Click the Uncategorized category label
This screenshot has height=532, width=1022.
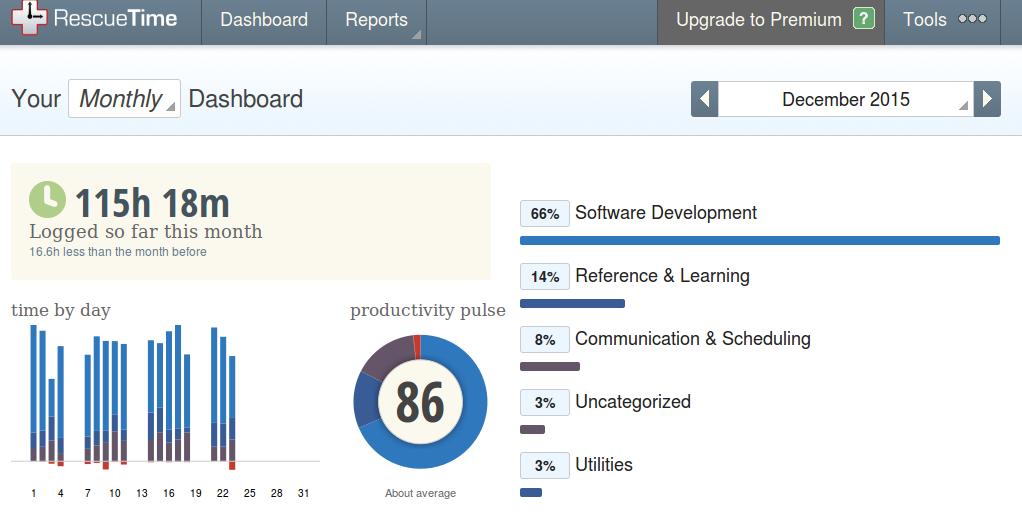[633, 402]
